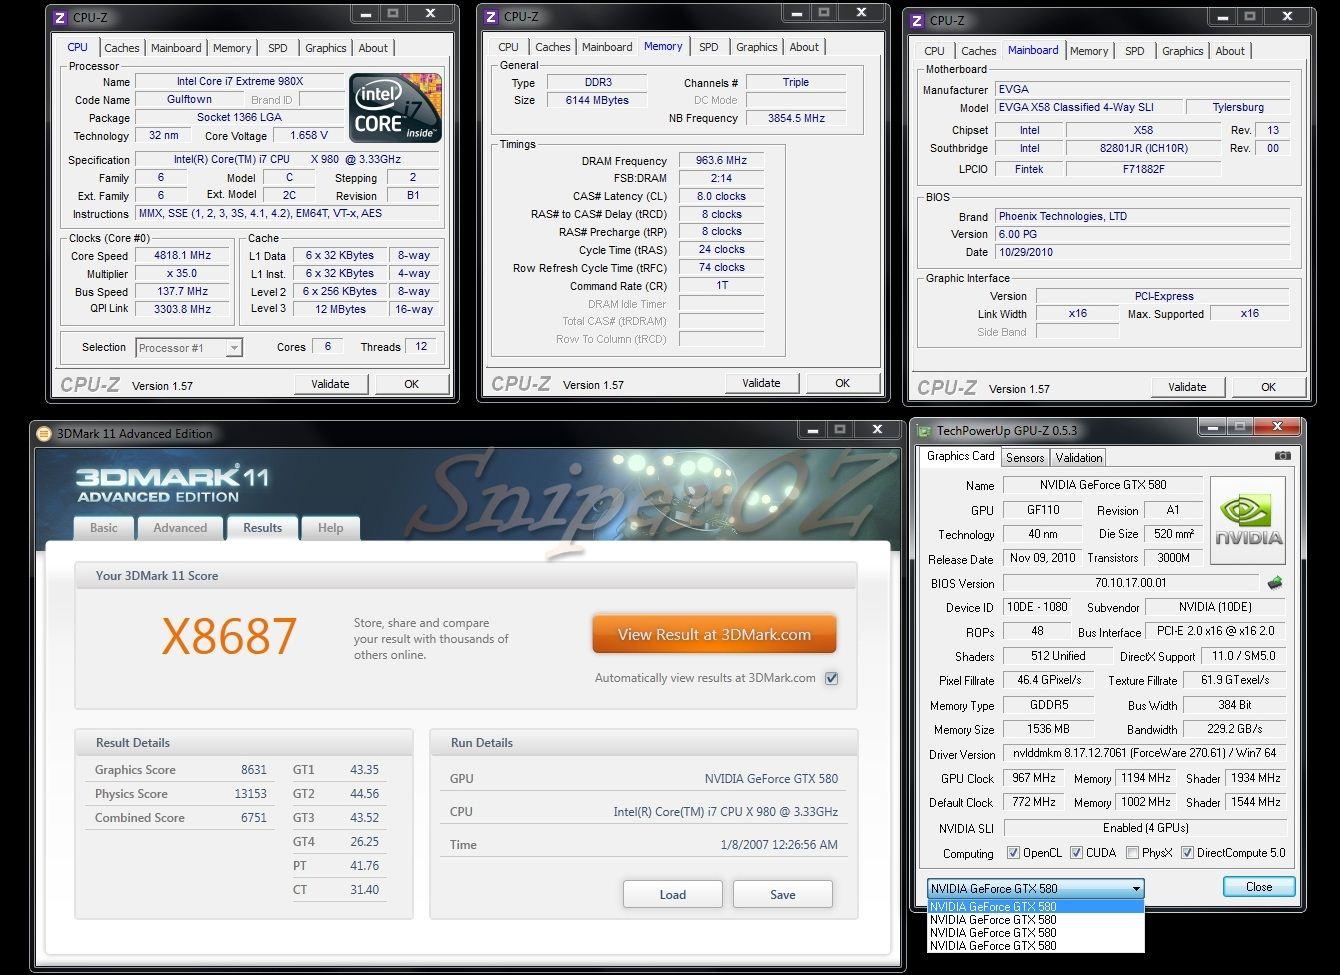
Task: Enable the PhysX checkbox in GPU-Z
Action: point(1132,853)
